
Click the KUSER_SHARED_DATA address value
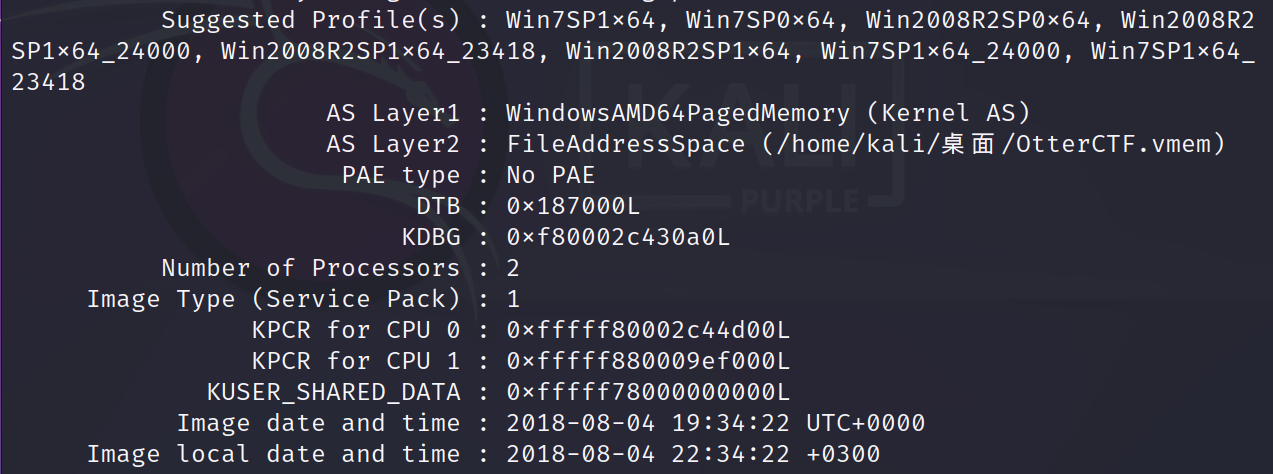[x=647, y=392]
